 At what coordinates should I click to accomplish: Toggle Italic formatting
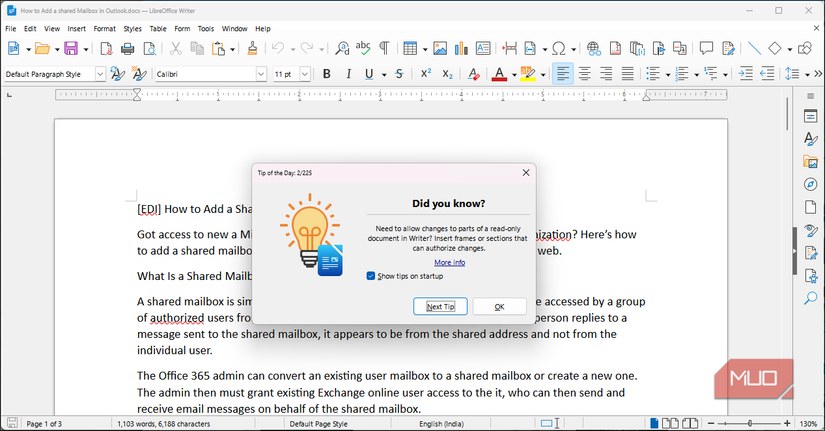pos(348,74)
